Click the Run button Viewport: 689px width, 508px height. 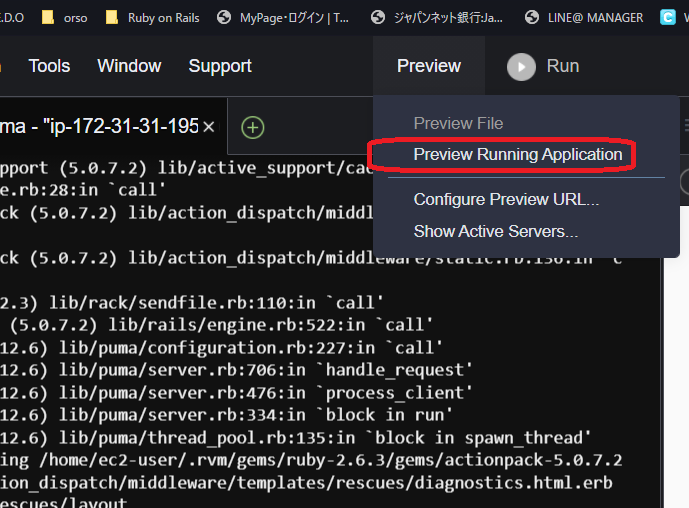[543, 66]
